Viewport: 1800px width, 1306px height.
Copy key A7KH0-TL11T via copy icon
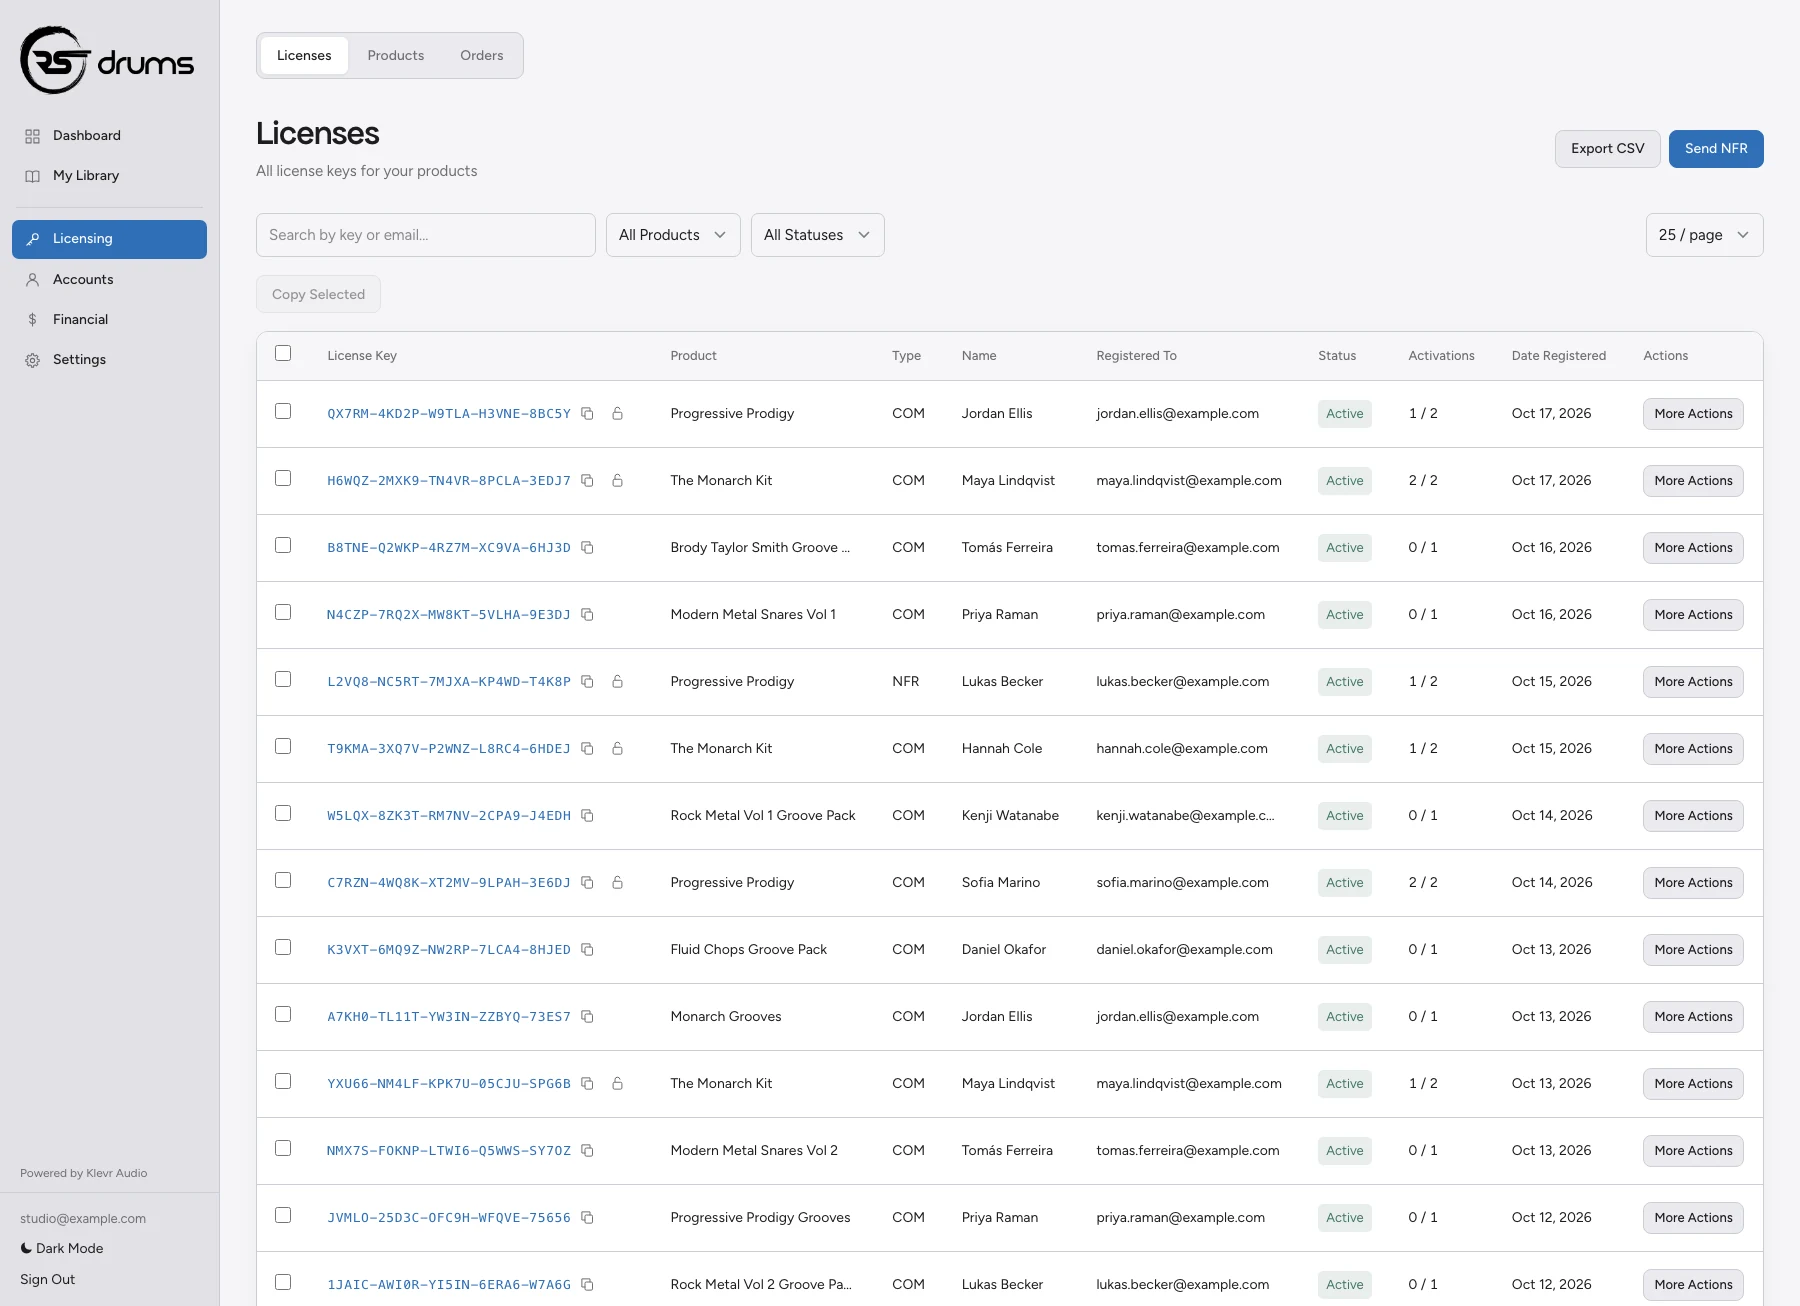click(x=587, y=1017)
